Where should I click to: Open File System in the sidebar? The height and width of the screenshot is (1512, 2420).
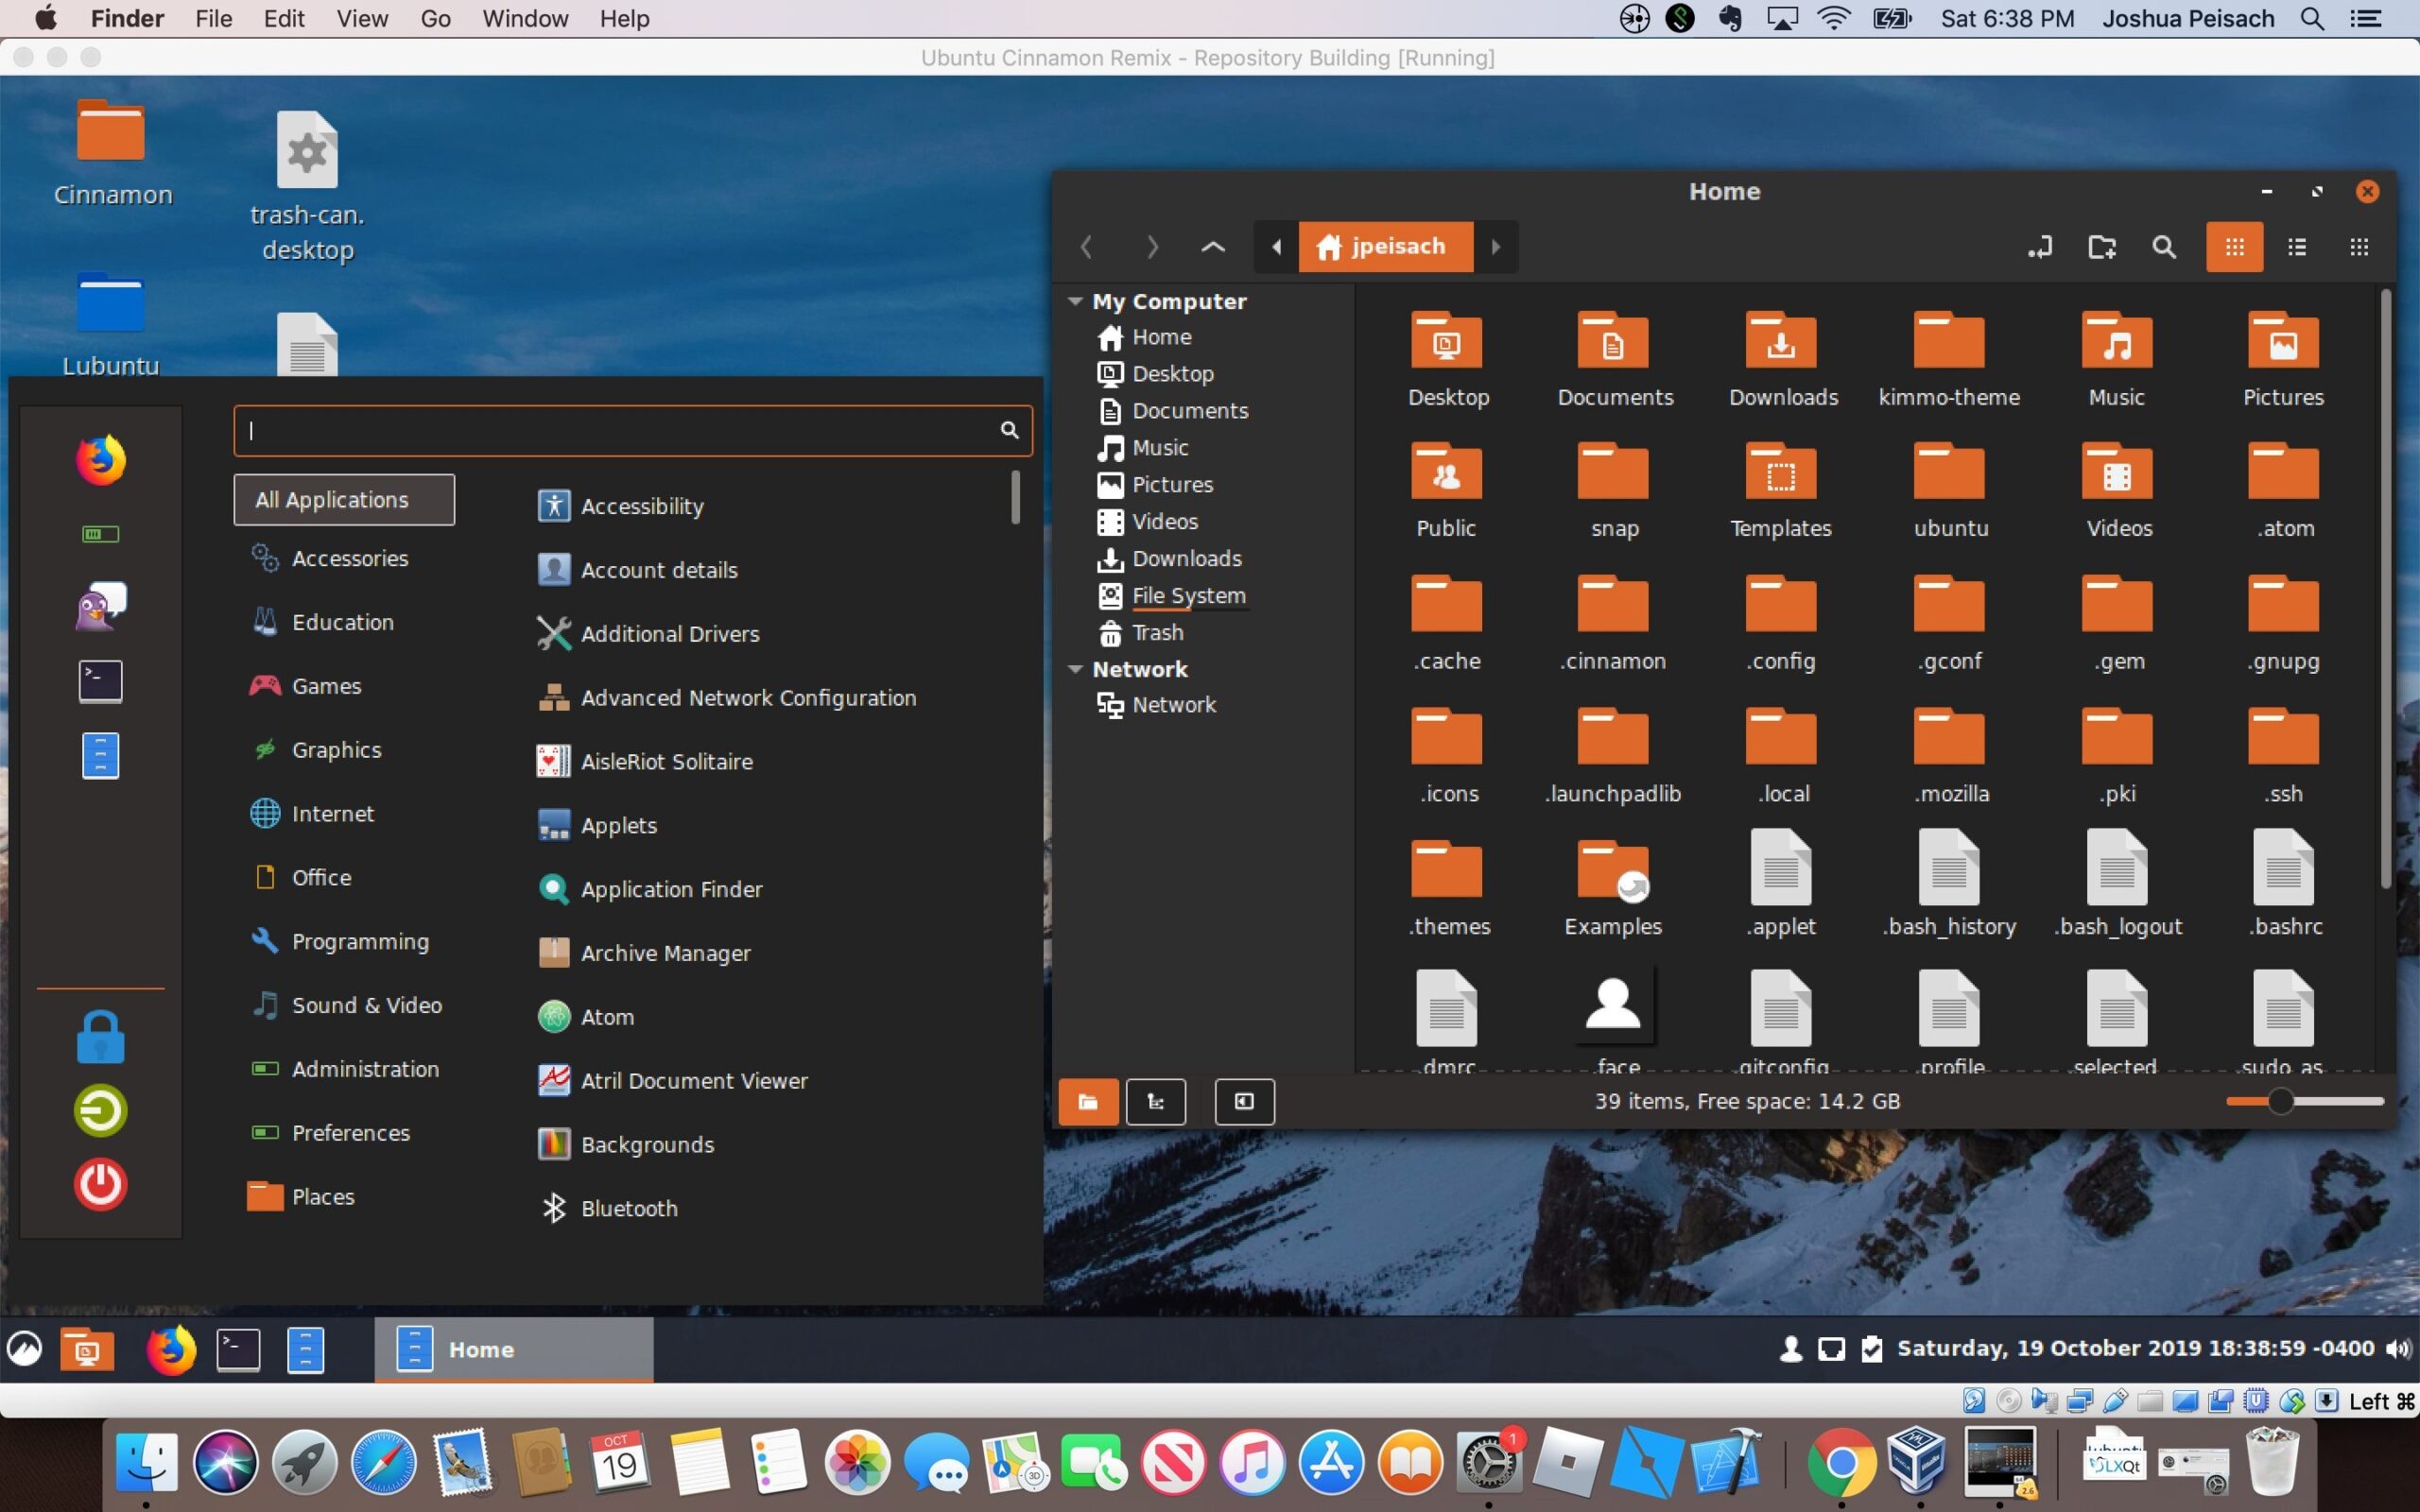pyautogui.click(x=1172, y=596)
